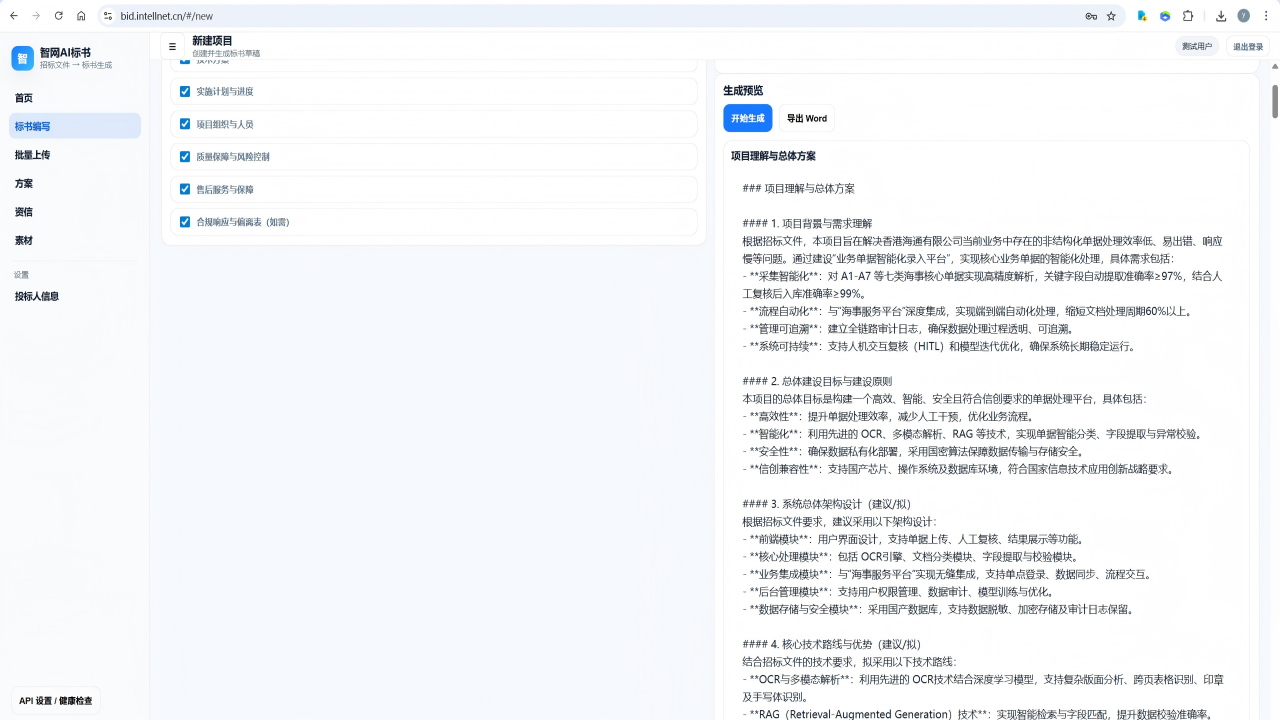Click the page vertical scrollbar thumb
The width and height of the screenshot is (1280, 720).
(1275, 101)
